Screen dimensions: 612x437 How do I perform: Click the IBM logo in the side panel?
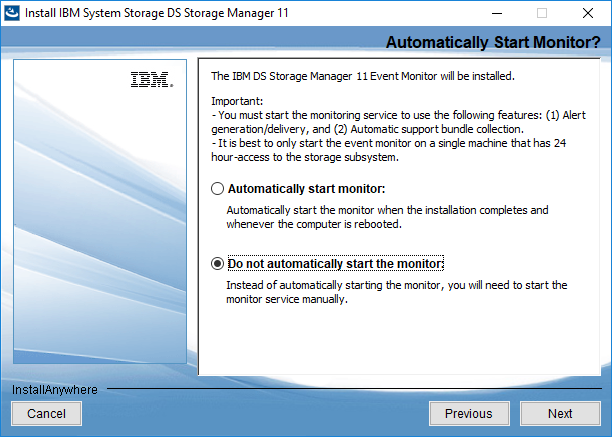point(152,80)
